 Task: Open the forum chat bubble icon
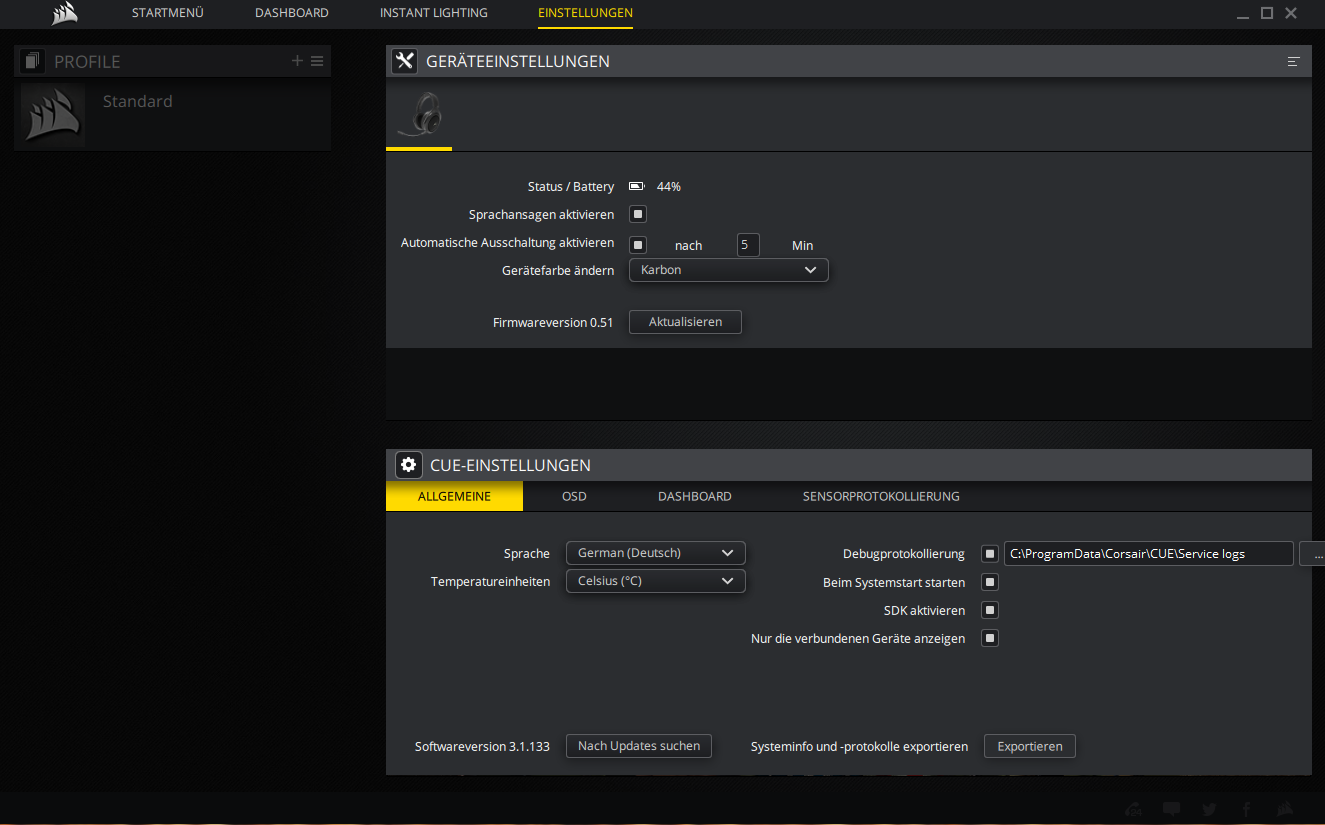(x=1171, y=809)
